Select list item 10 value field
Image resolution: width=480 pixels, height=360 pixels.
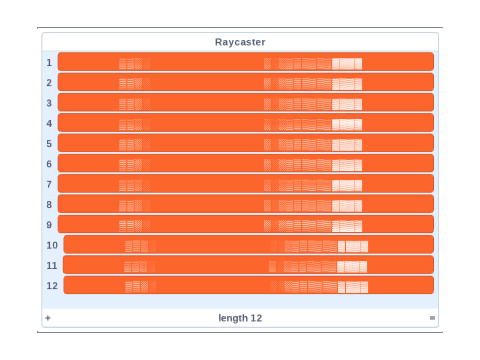click(249, 245)
